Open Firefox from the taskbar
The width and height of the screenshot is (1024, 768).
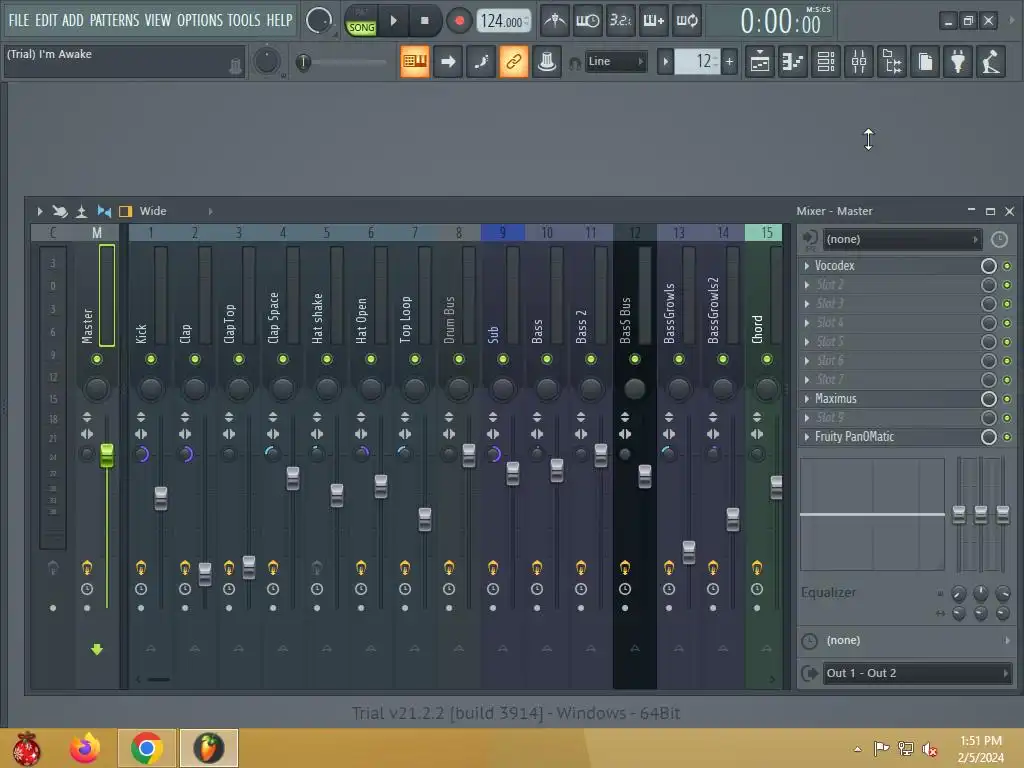(x=86, y=748)
